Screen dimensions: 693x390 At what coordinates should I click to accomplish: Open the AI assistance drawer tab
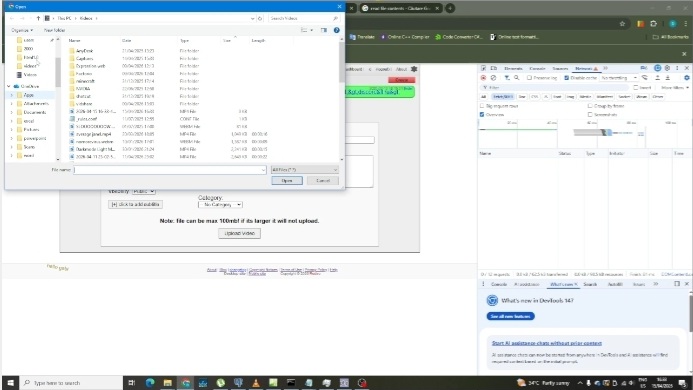(526, 284)
